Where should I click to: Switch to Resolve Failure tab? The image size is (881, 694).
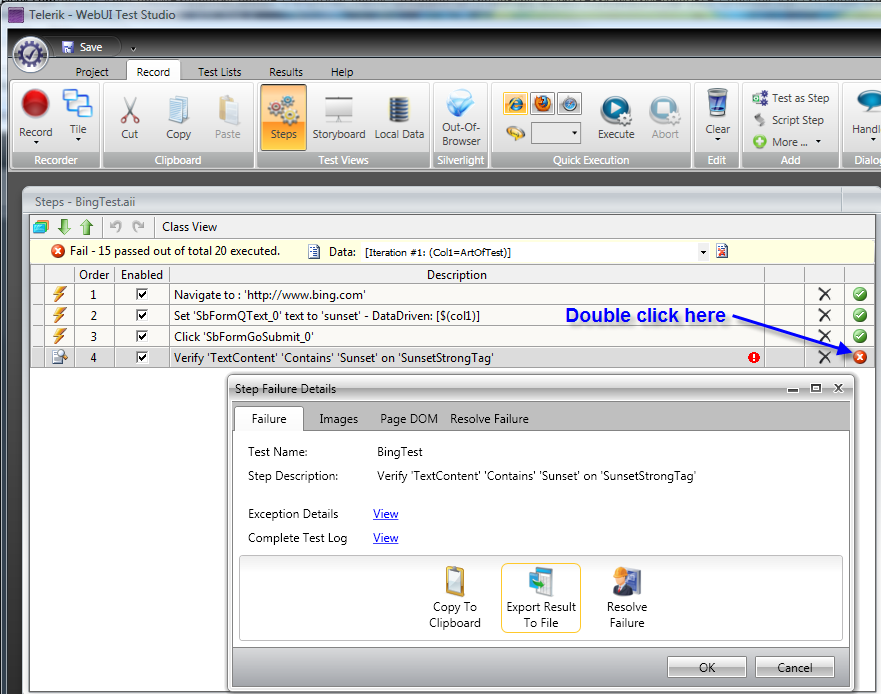click(489, 419)
